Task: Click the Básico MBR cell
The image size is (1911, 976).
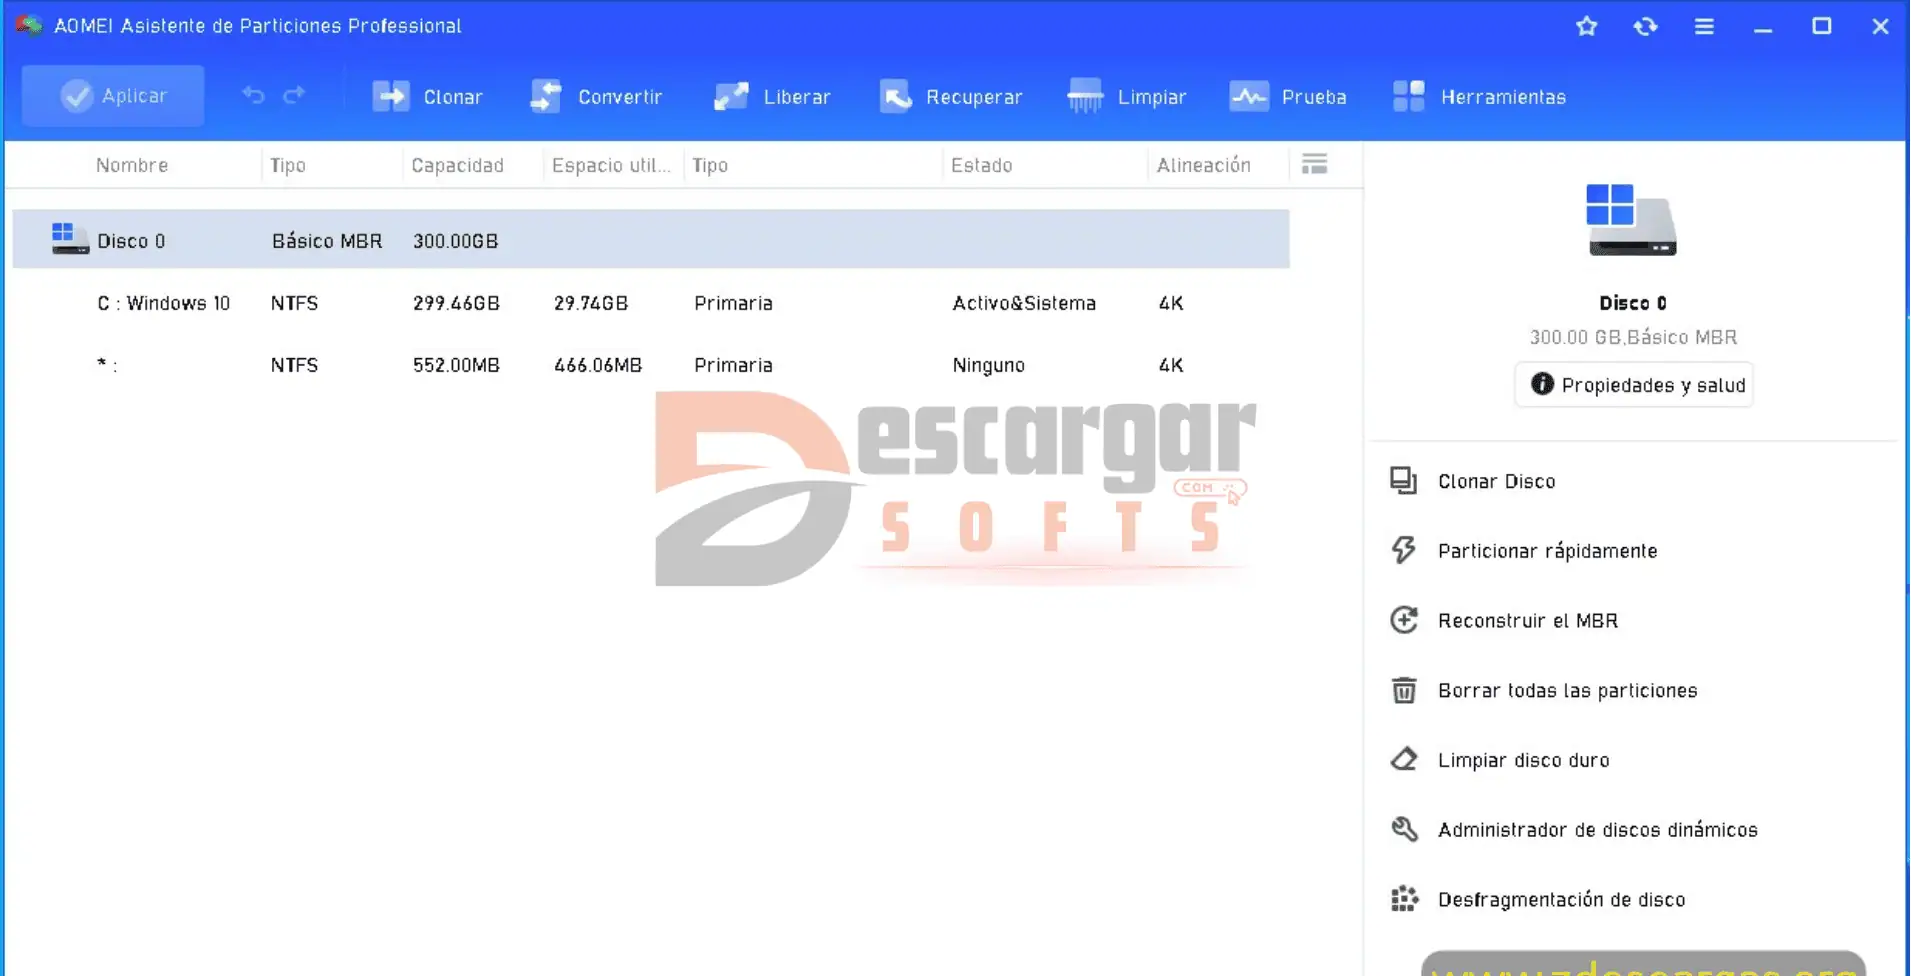Action: tap(326, 241)
